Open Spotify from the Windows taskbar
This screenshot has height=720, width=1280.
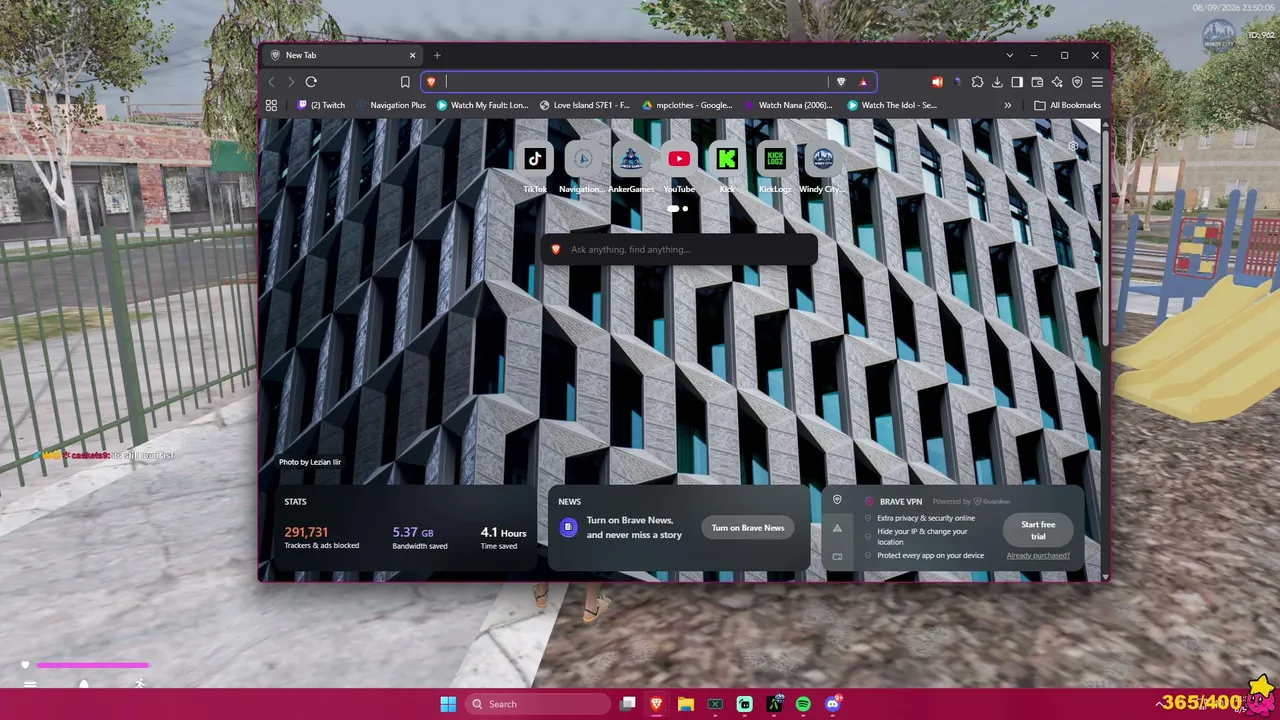pos(804,704)
